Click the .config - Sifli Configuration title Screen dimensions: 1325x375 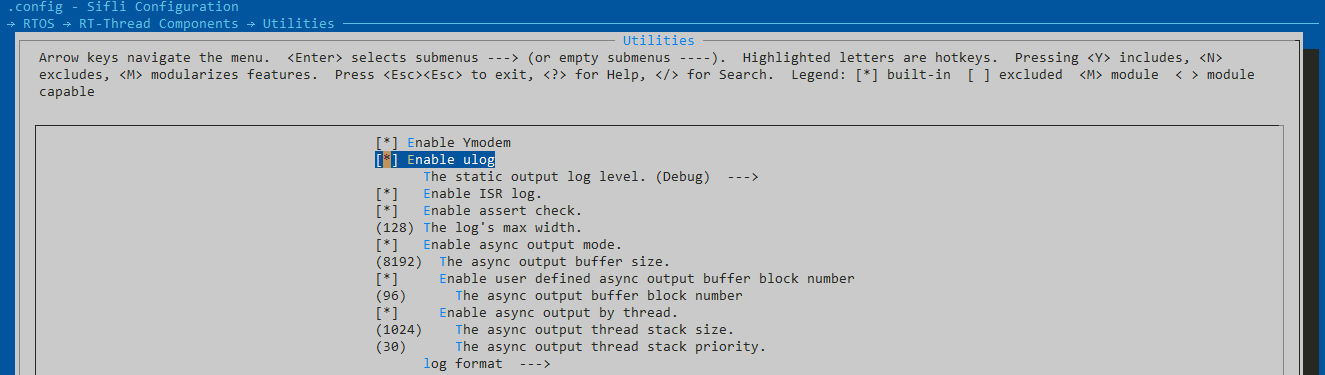(x=123, y=7)
